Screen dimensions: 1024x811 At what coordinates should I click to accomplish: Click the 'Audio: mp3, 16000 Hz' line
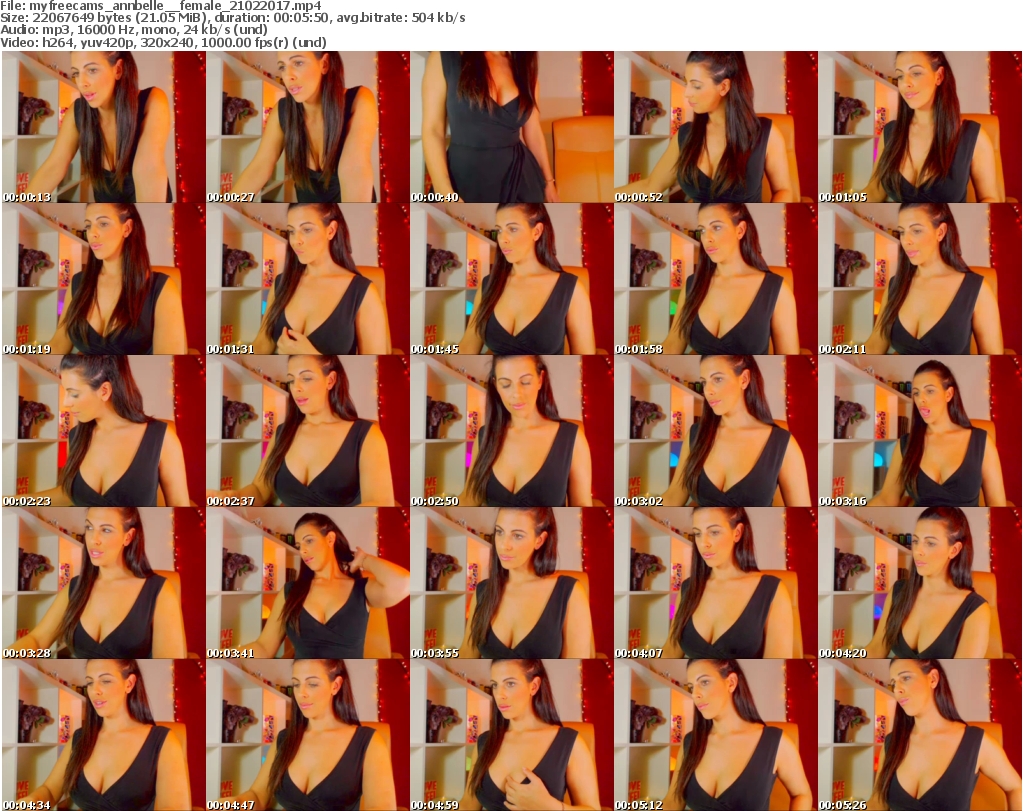134,30
